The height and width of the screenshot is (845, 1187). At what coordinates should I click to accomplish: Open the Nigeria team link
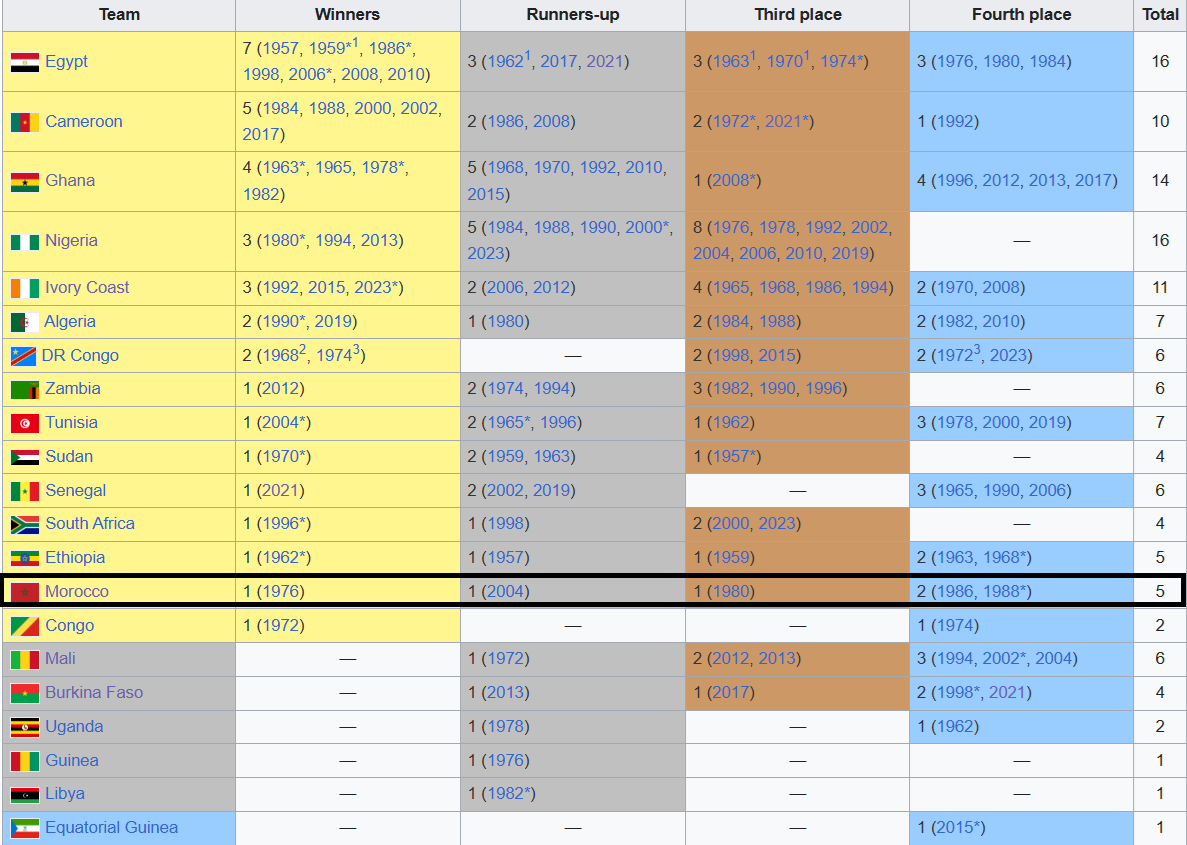(71, 240)
